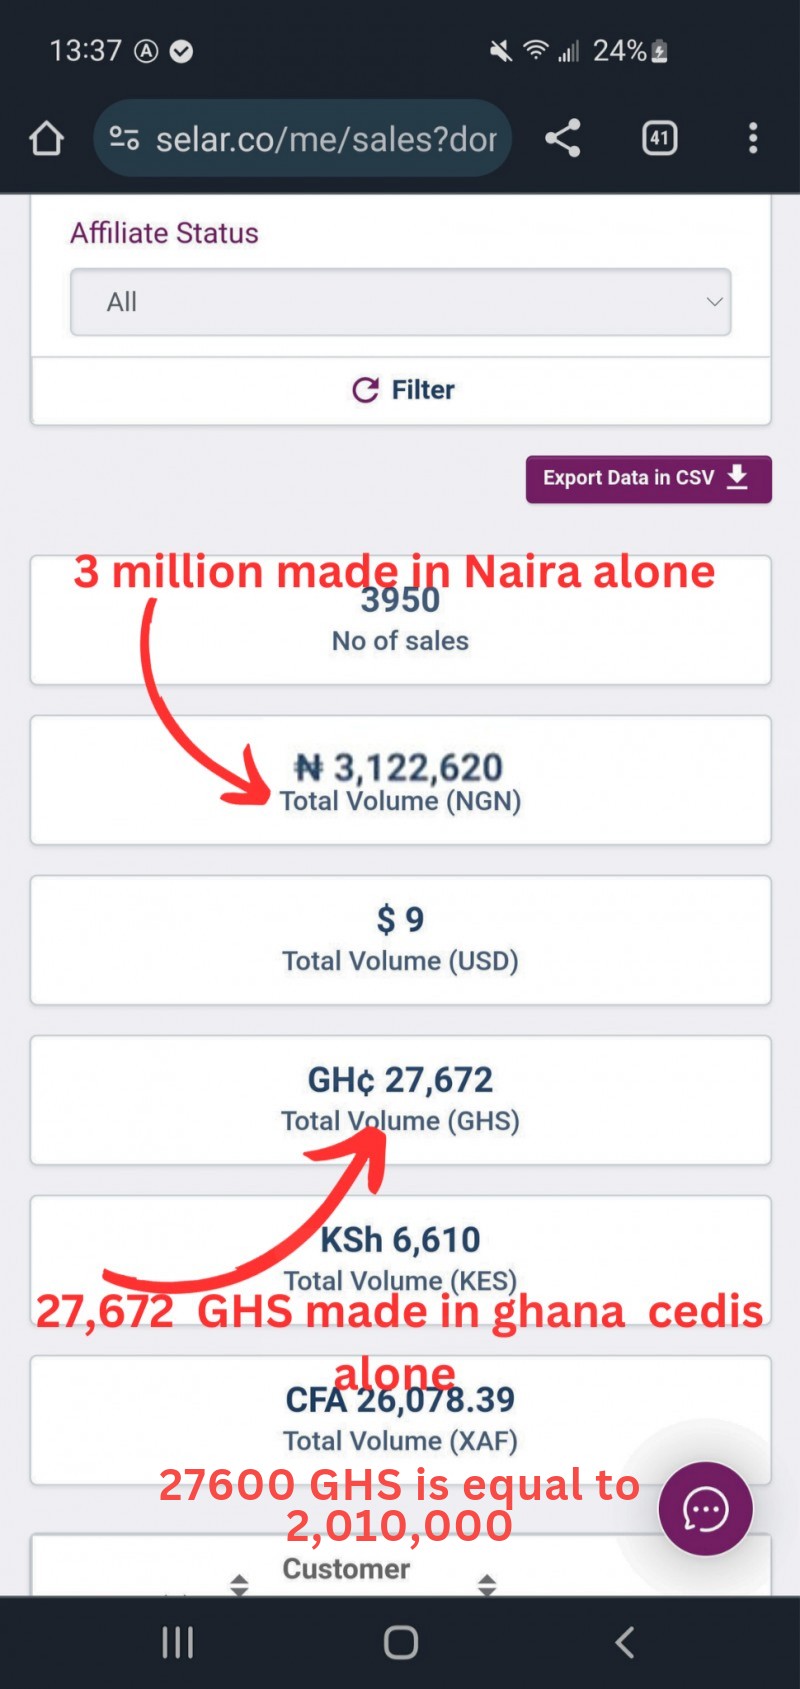Sort by the Customer column arrows
Image resolution: width=800 pixels, height=1689 pixels.
[487, 1584]
